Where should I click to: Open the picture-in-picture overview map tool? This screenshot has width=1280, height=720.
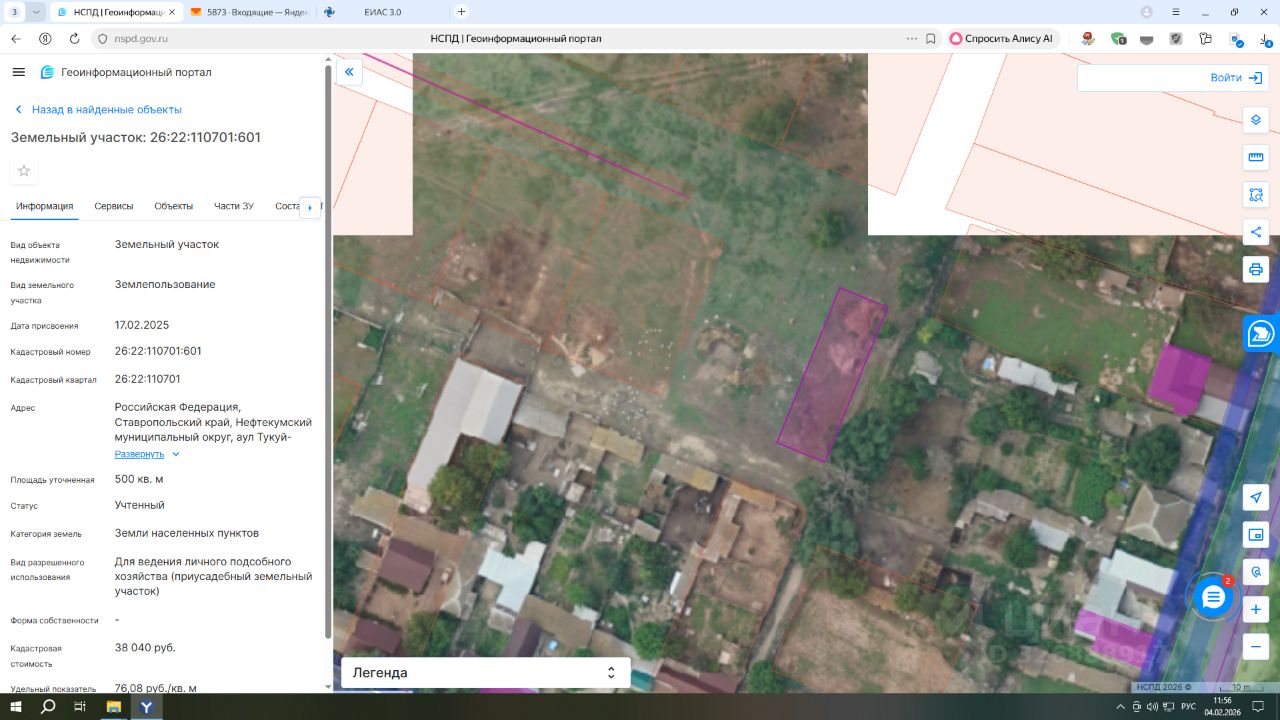[1256, 535]
